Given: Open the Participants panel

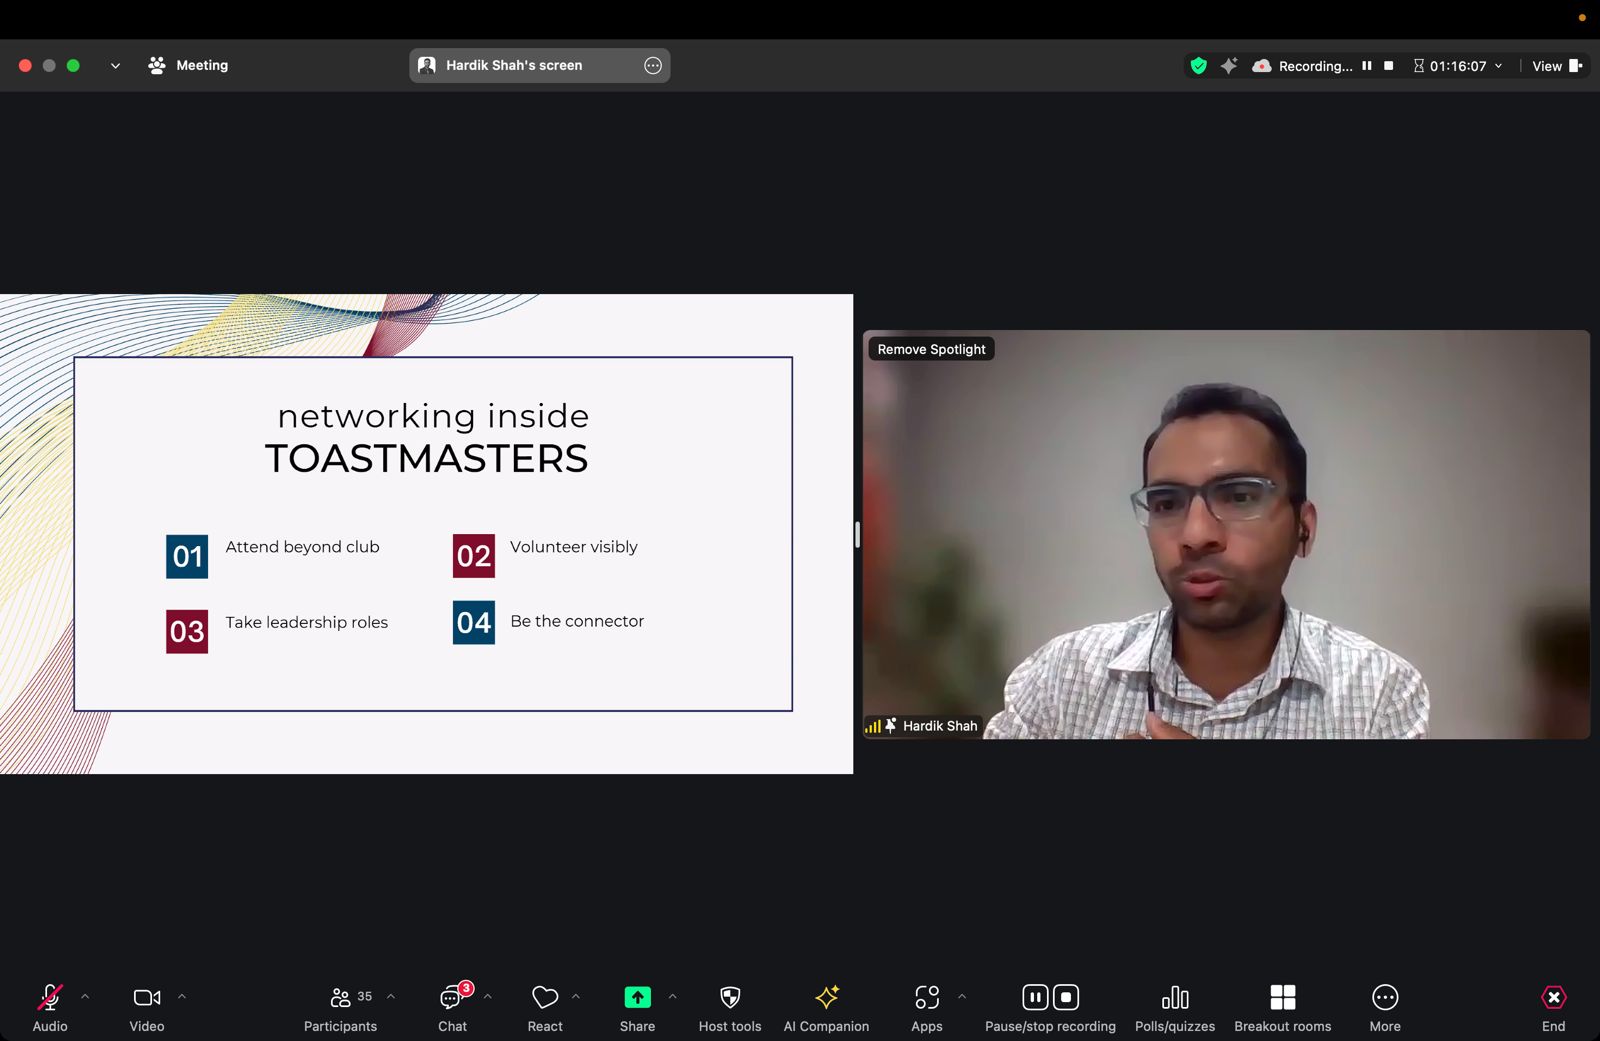Looking at the screenshot, I should (x=340, y=1007).
